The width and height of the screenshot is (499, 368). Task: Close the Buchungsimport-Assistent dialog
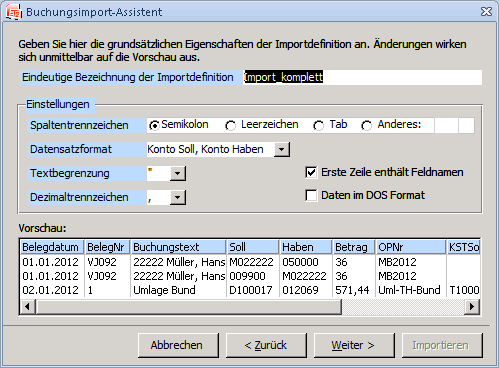[486, 12]
